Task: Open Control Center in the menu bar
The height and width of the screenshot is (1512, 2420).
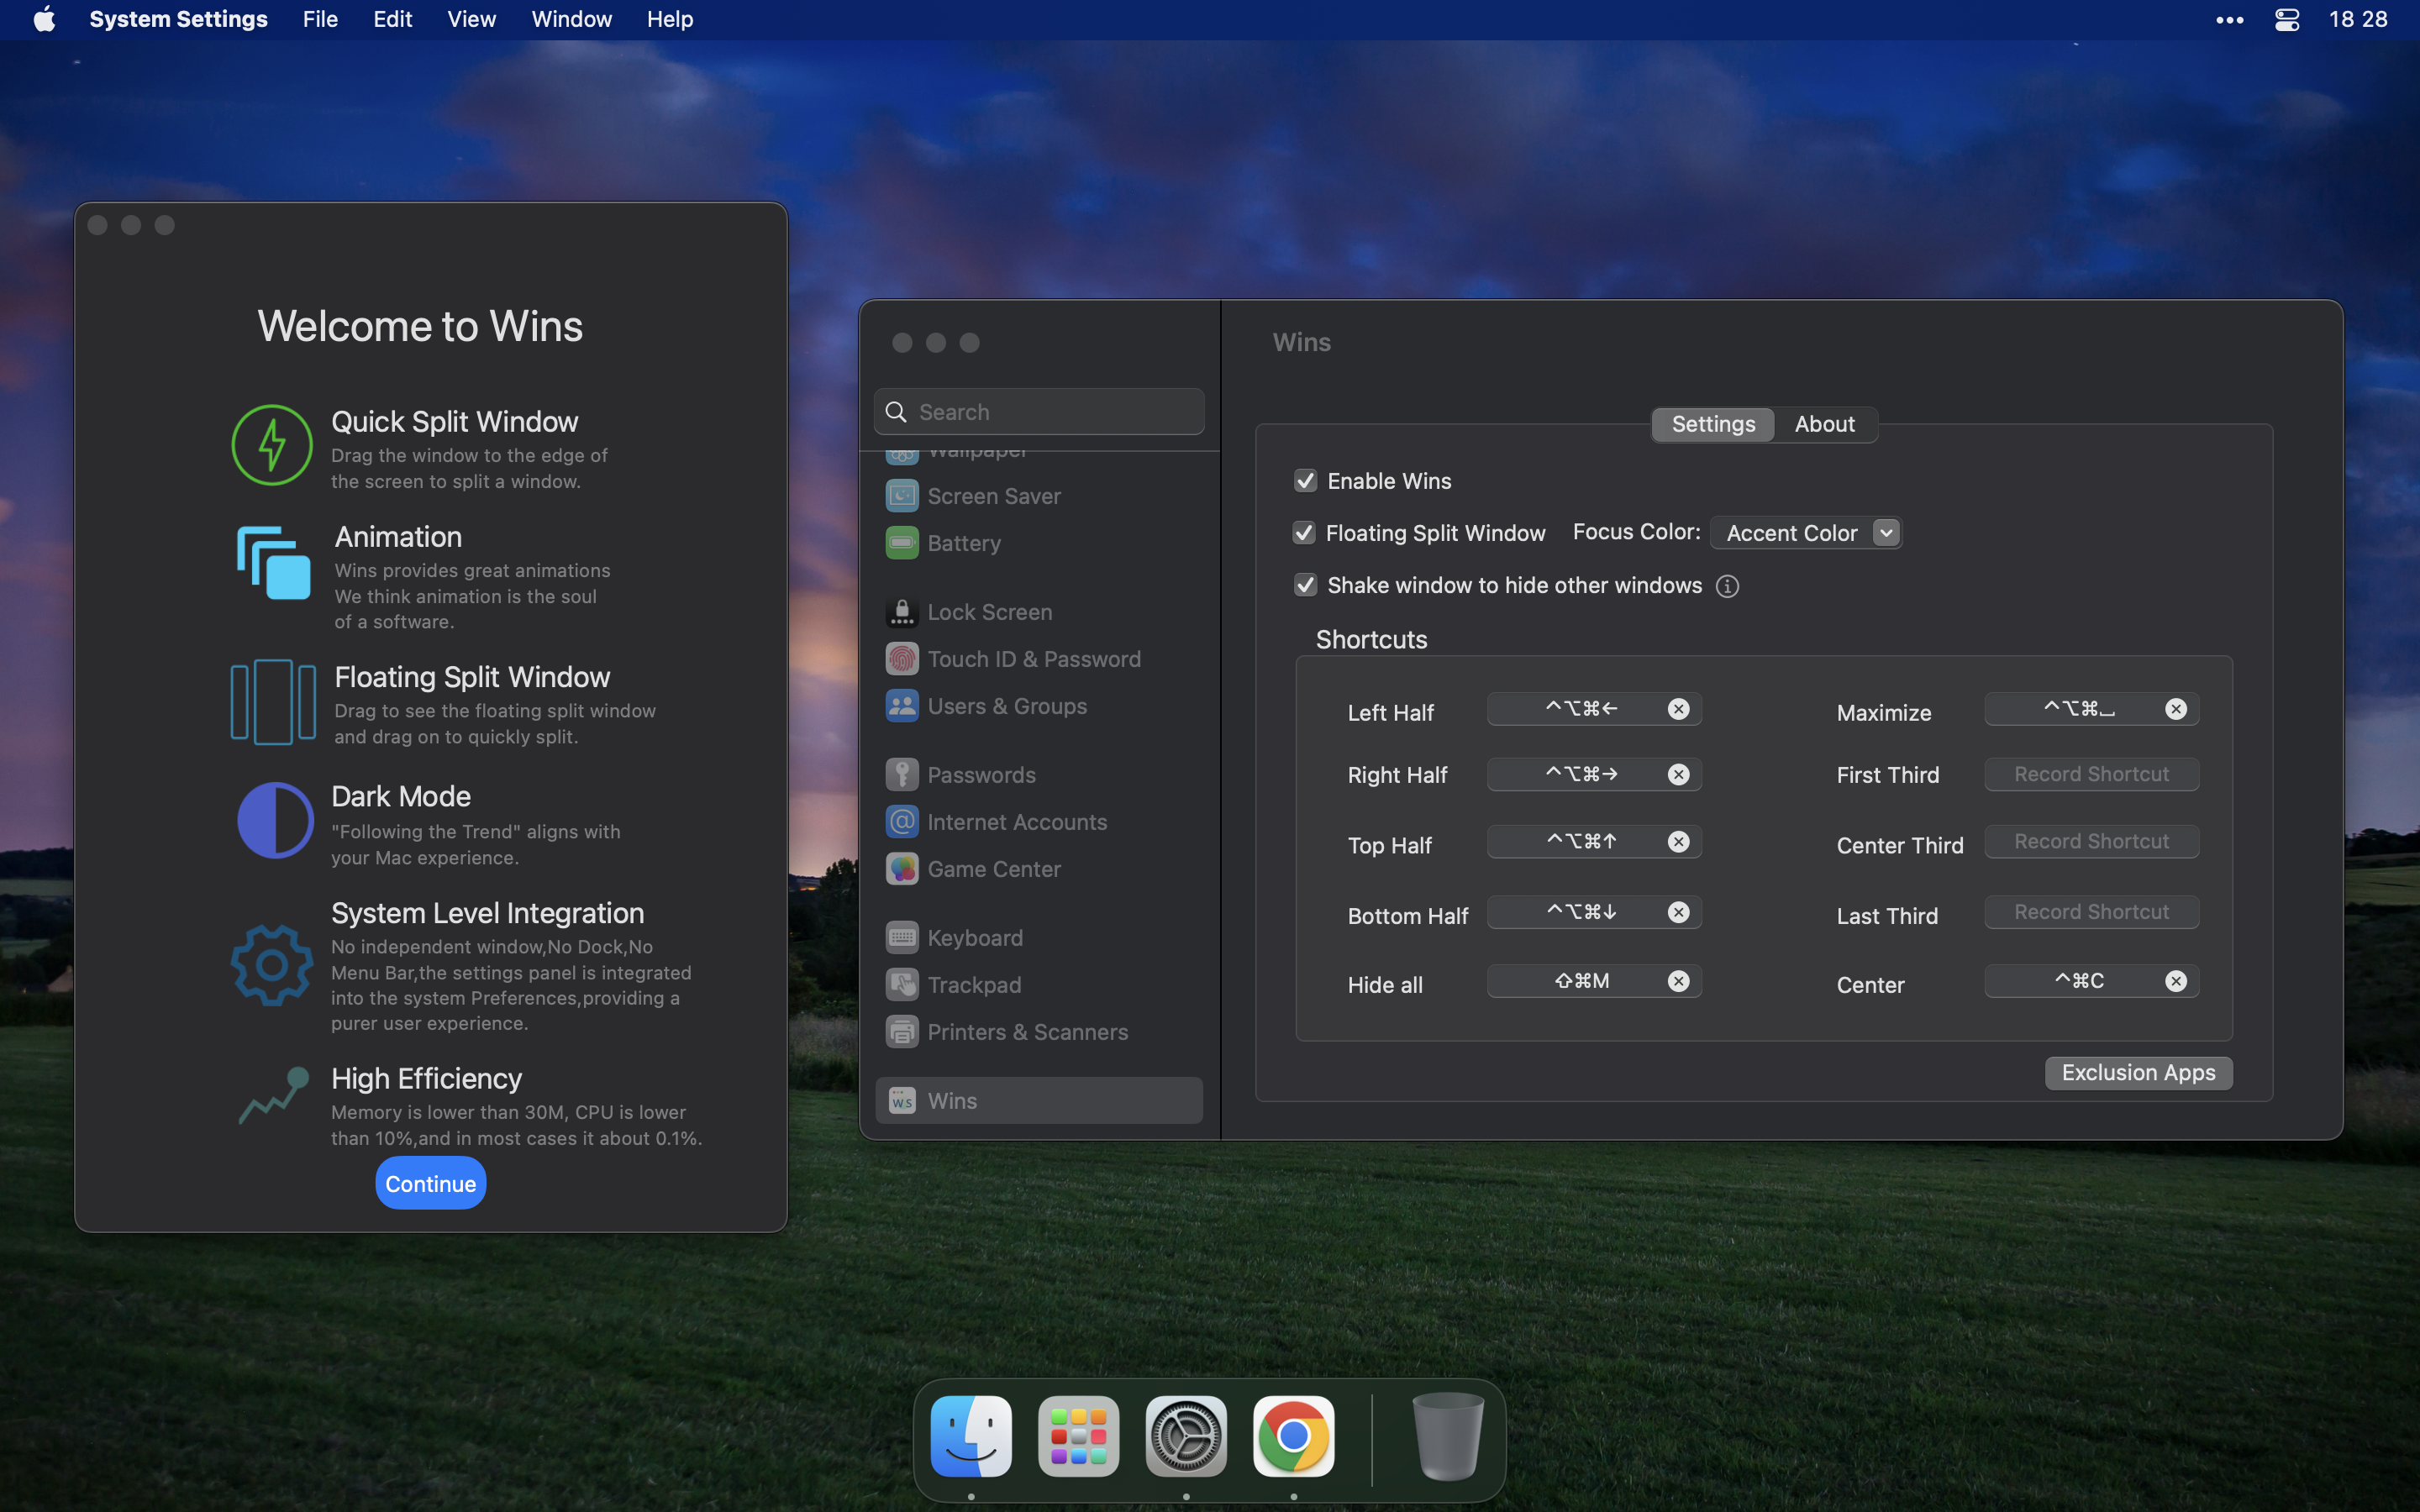Action: (2287, 19)
